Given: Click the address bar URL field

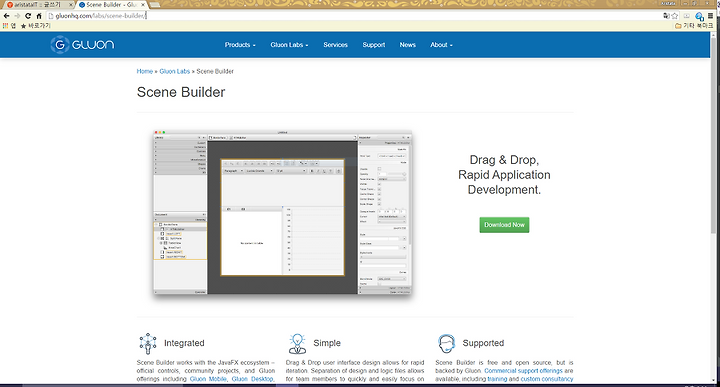Looking at the screenshot, I should [x=354, y=16].
